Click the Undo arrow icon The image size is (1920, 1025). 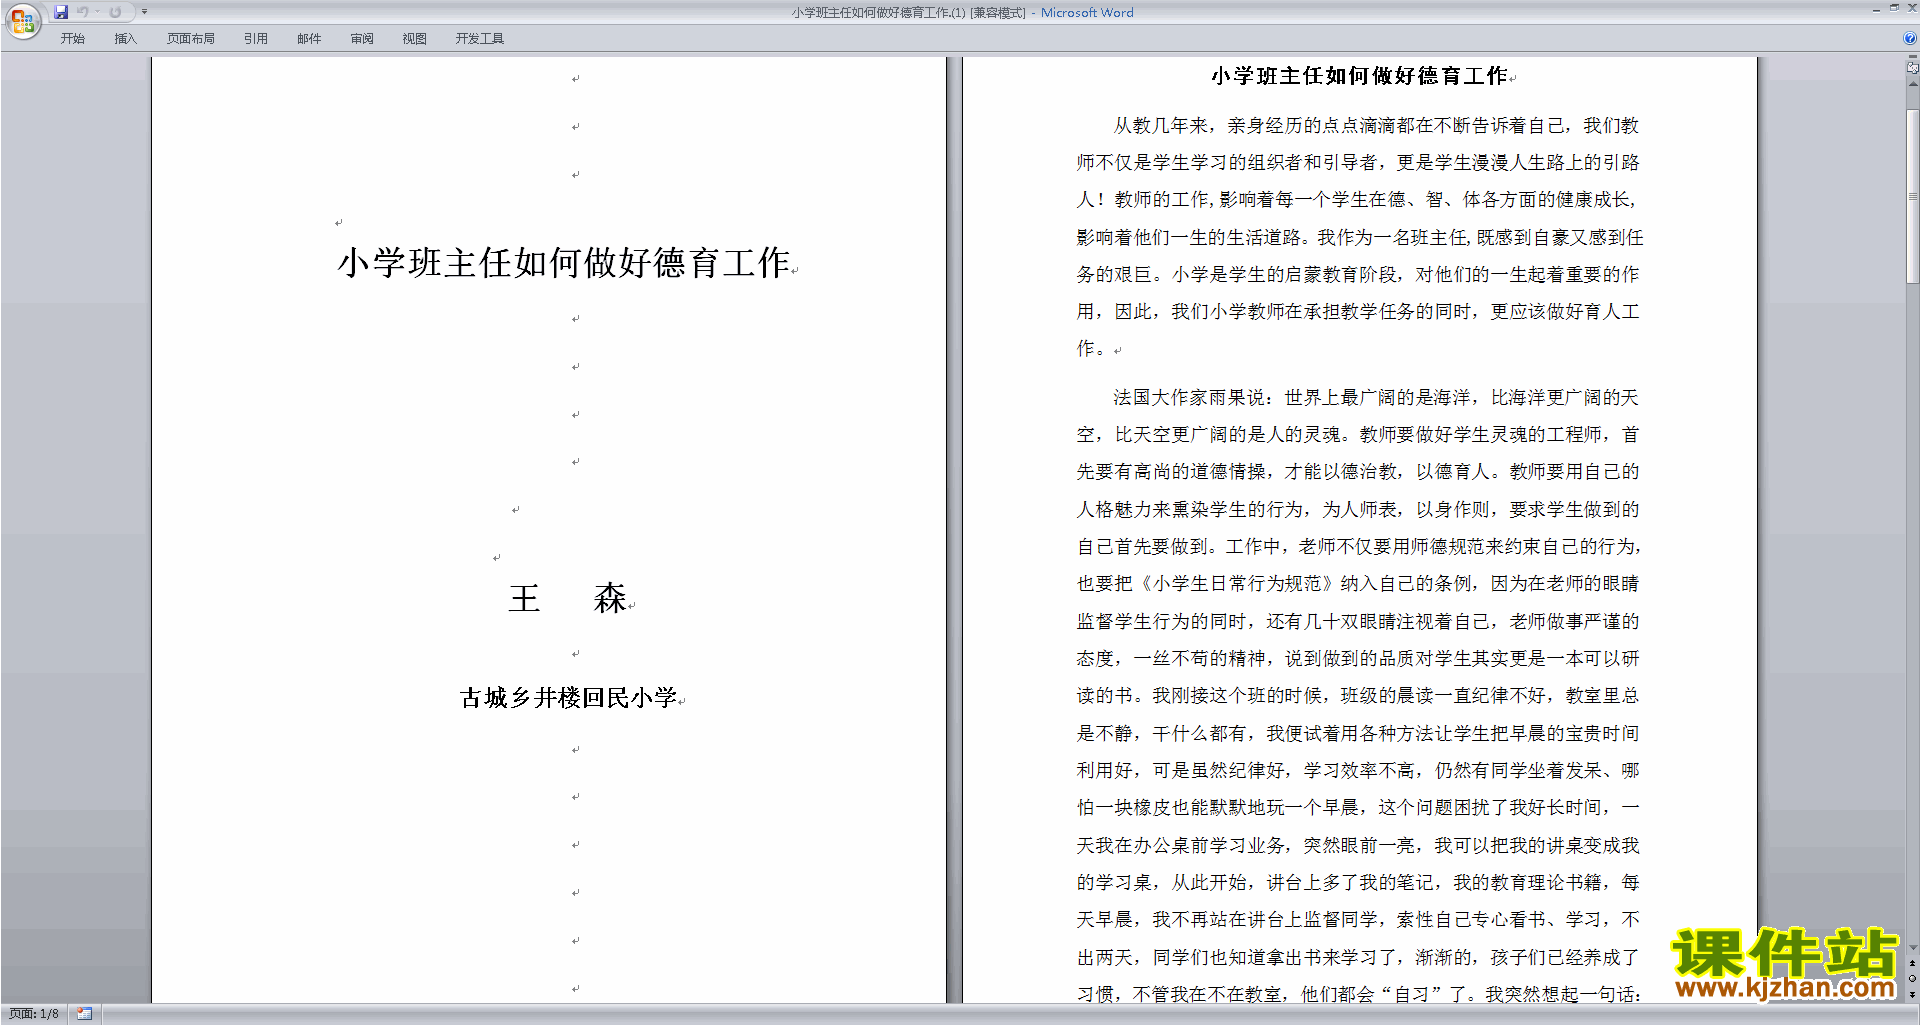(83, 12)
